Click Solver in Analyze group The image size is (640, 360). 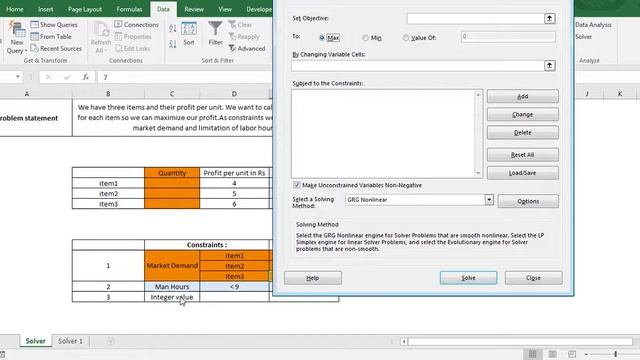pos(584,36)
